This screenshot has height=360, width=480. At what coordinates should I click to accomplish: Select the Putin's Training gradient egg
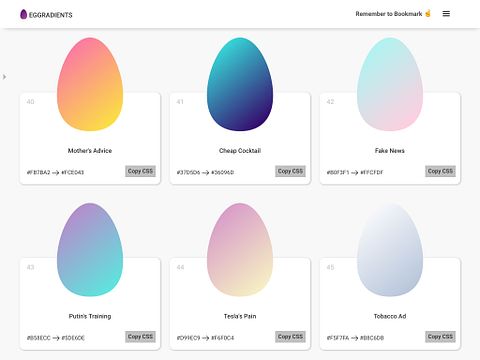point(90,250)
